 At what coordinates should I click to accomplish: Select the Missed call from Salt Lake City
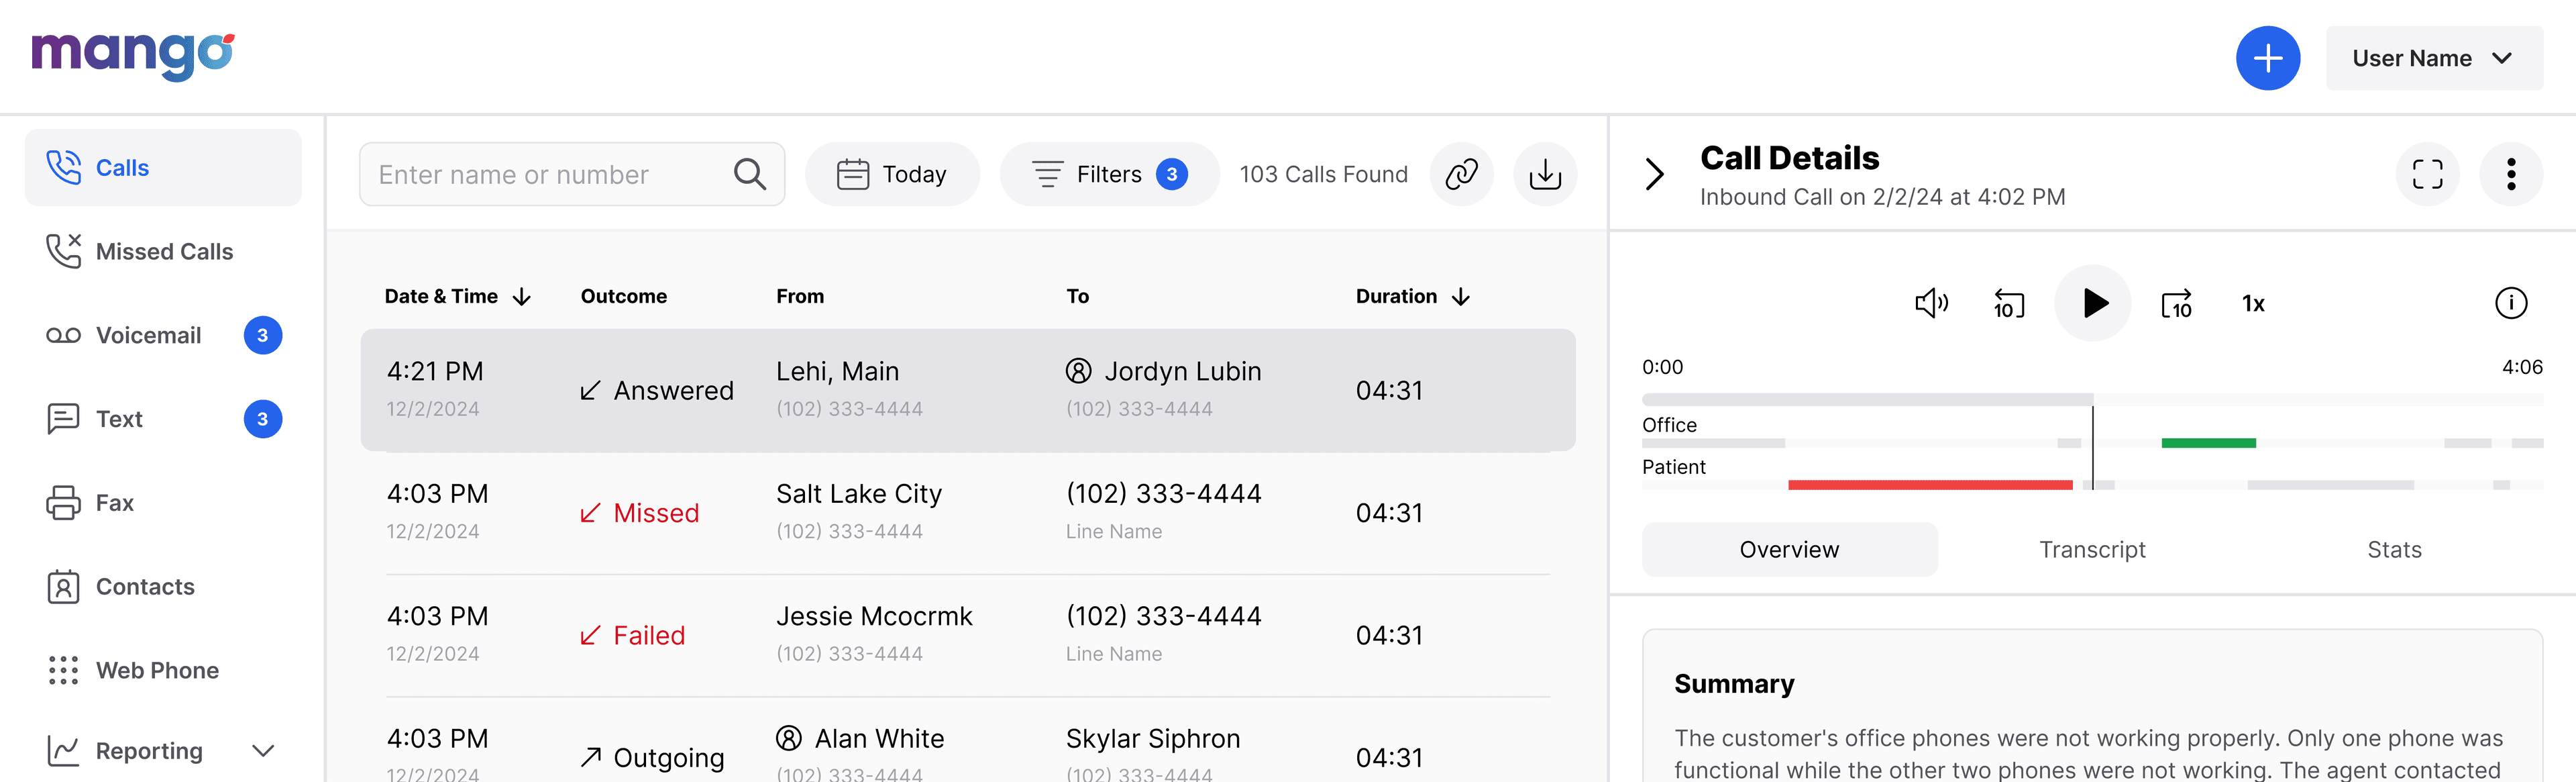click(x=968, y=513)
